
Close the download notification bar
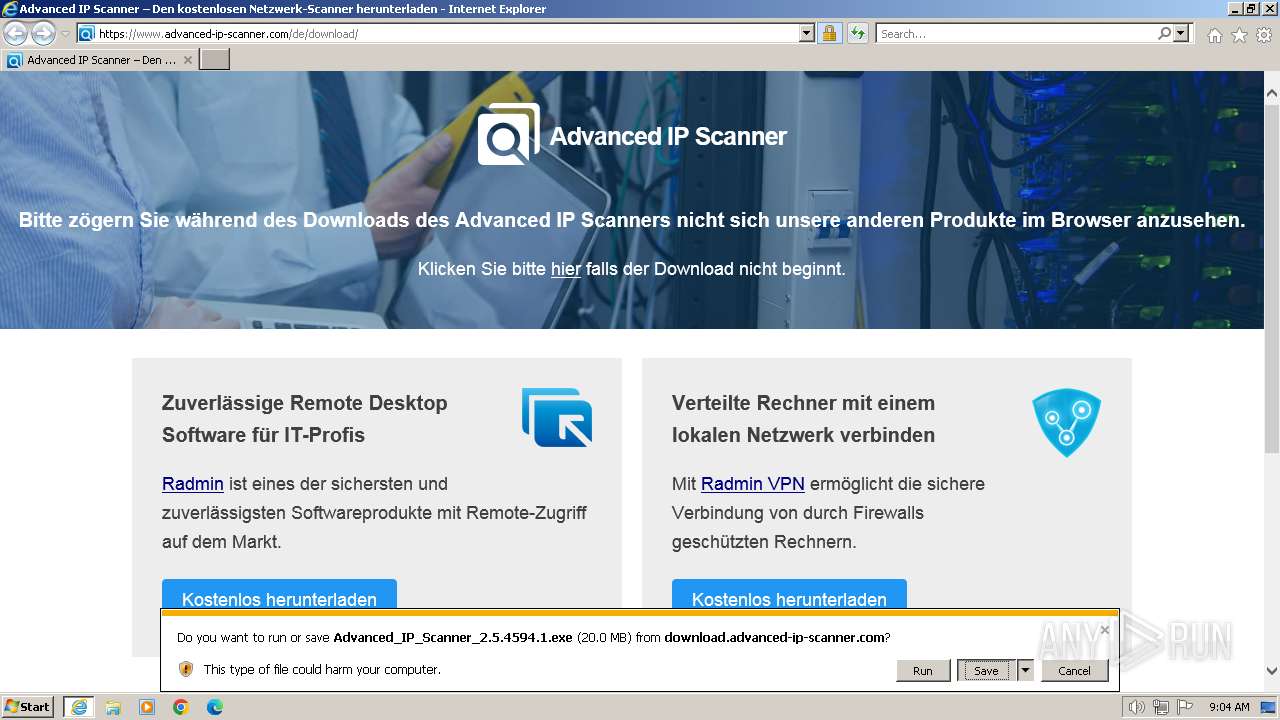coord(1104,630)
